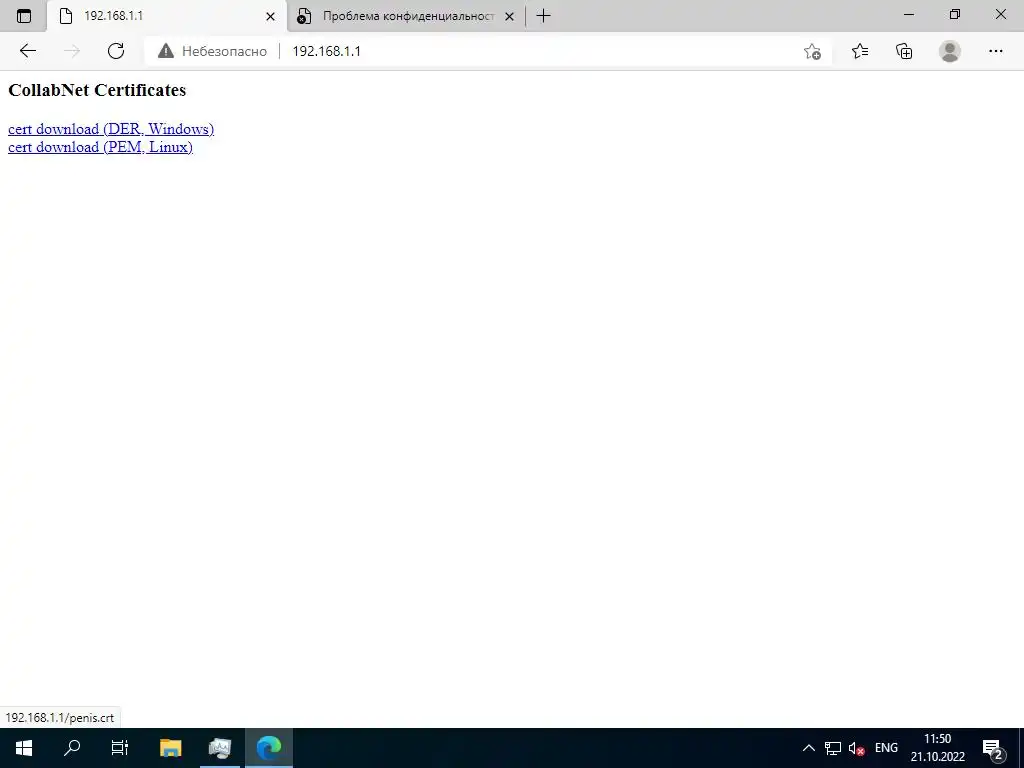Screen dimensions: 1024x768
Task: Close the Edge browser window
Action: (x=1000, y=14)
